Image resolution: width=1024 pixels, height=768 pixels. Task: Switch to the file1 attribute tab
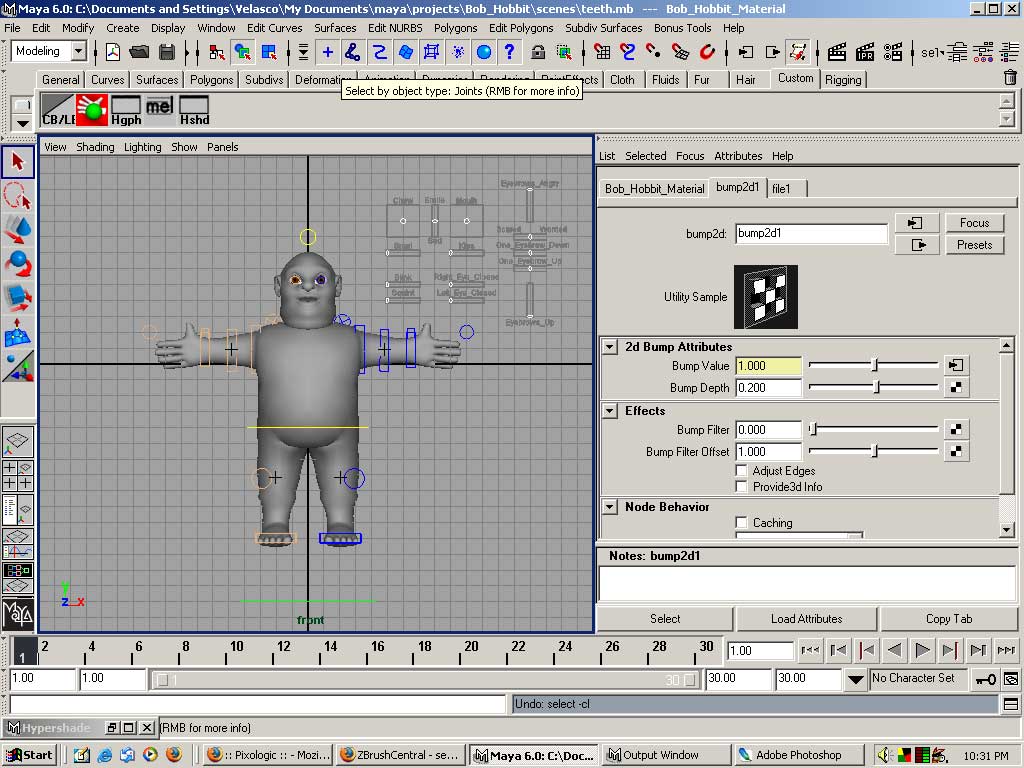781,188
